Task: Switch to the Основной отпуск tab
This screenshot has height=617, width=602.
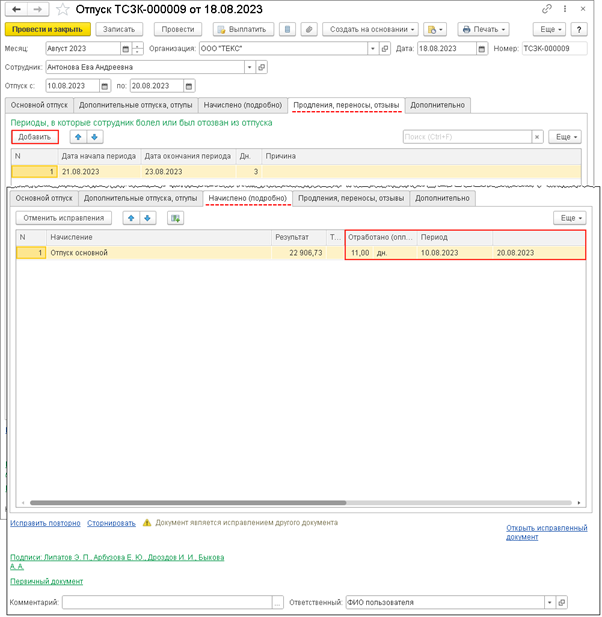Action: (37, 105)
